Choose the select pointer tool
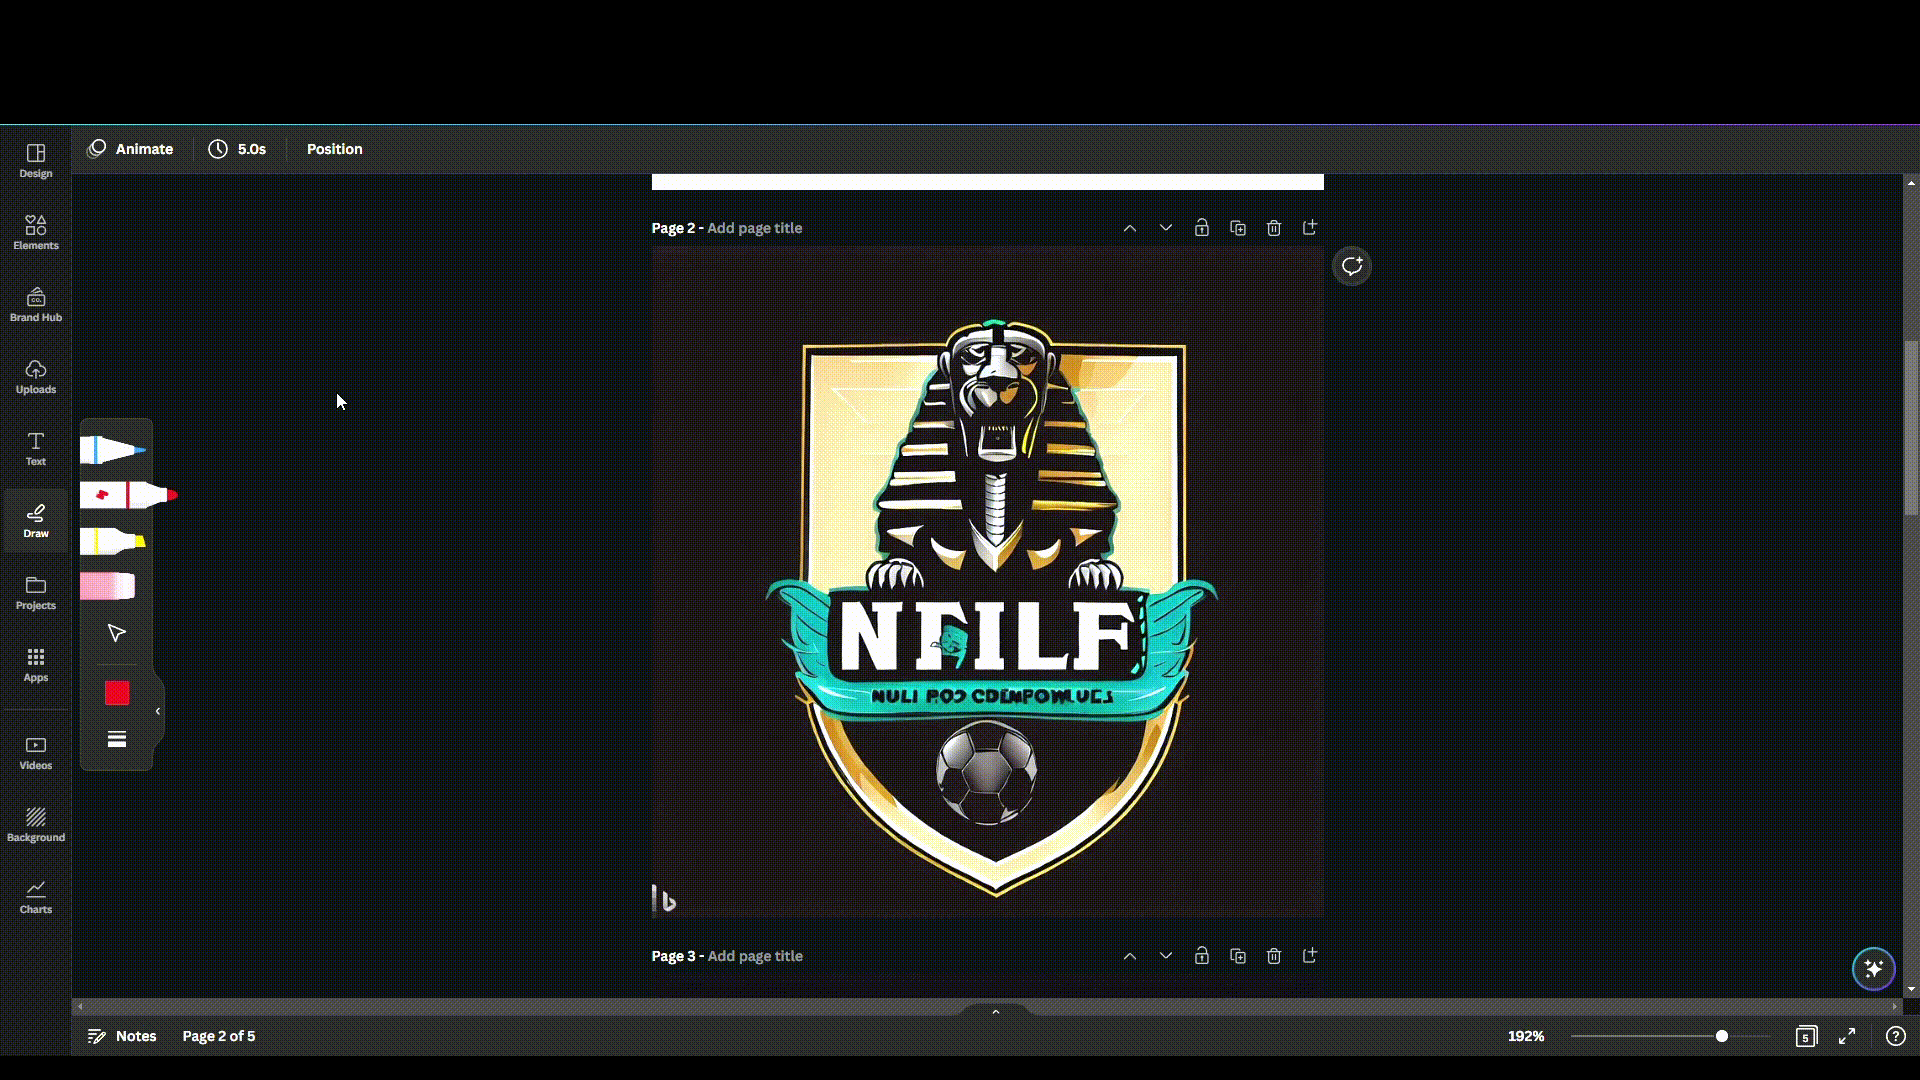1920x1080 pixels. click(x=116, y=633)
